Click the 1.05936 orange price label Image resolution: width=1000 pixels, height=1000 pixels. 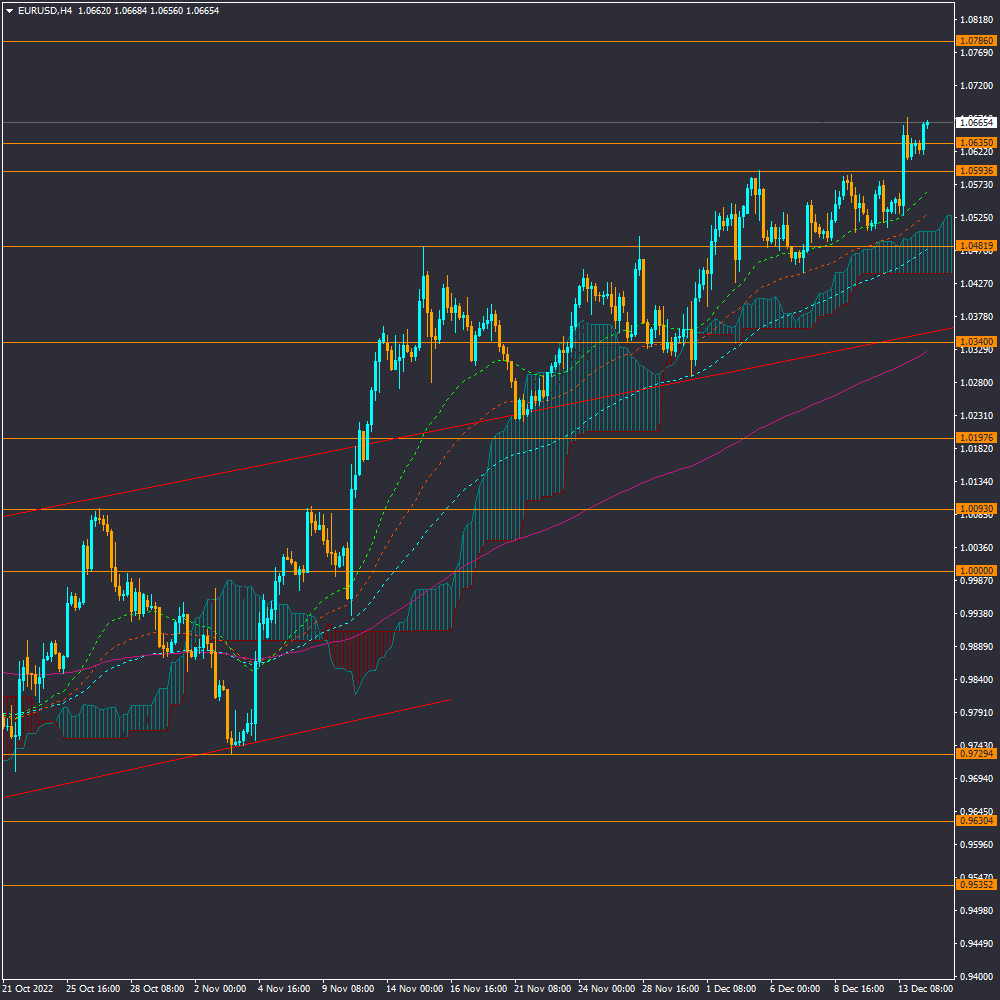point(976,171)
